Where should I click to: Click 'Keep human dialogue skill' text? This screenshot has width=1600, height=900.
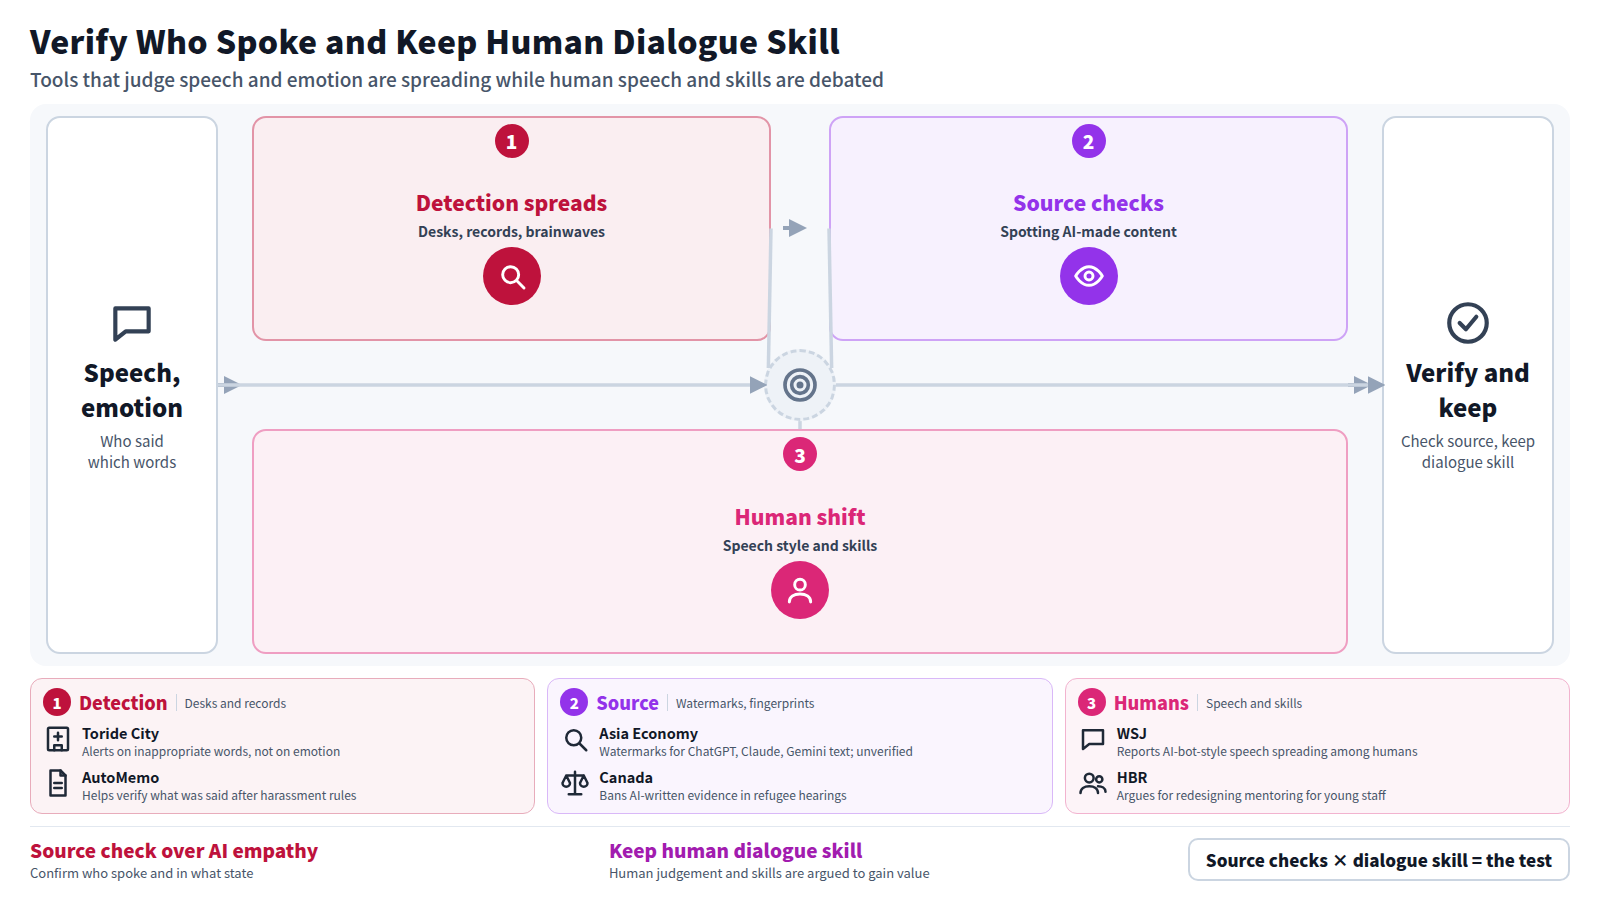pyautogui.click(x=736, y=851)
